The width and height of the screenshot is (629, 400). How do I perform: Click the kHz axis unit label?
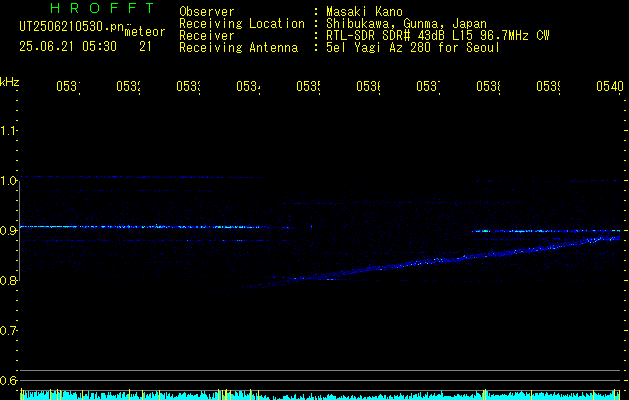(x=9, y=82)
